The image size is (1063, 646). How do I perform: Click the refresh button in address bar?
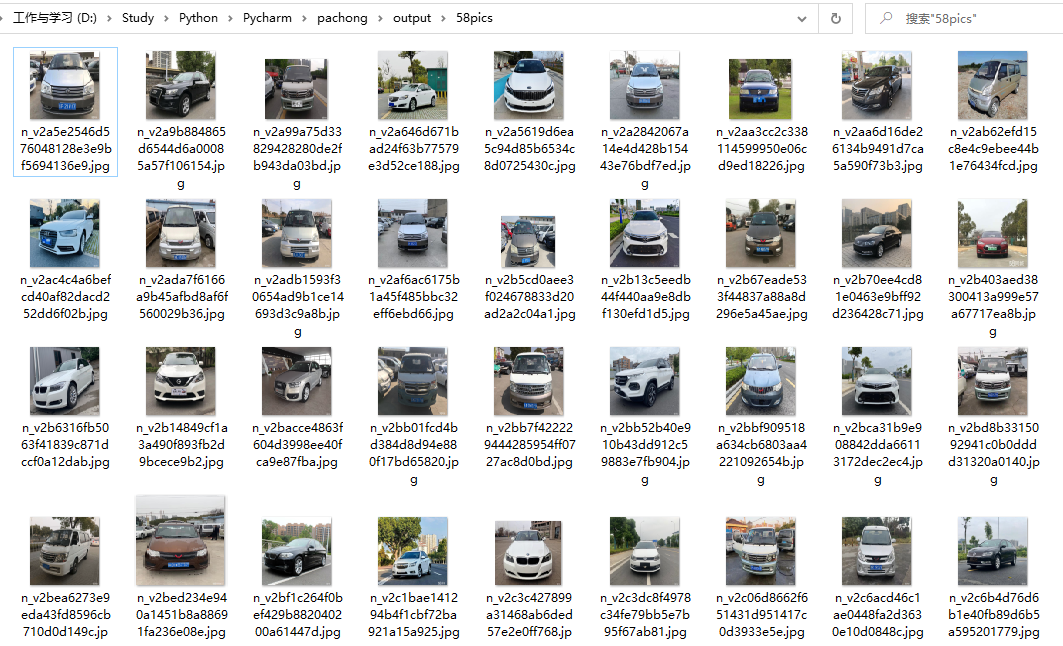tap(835, 18)
